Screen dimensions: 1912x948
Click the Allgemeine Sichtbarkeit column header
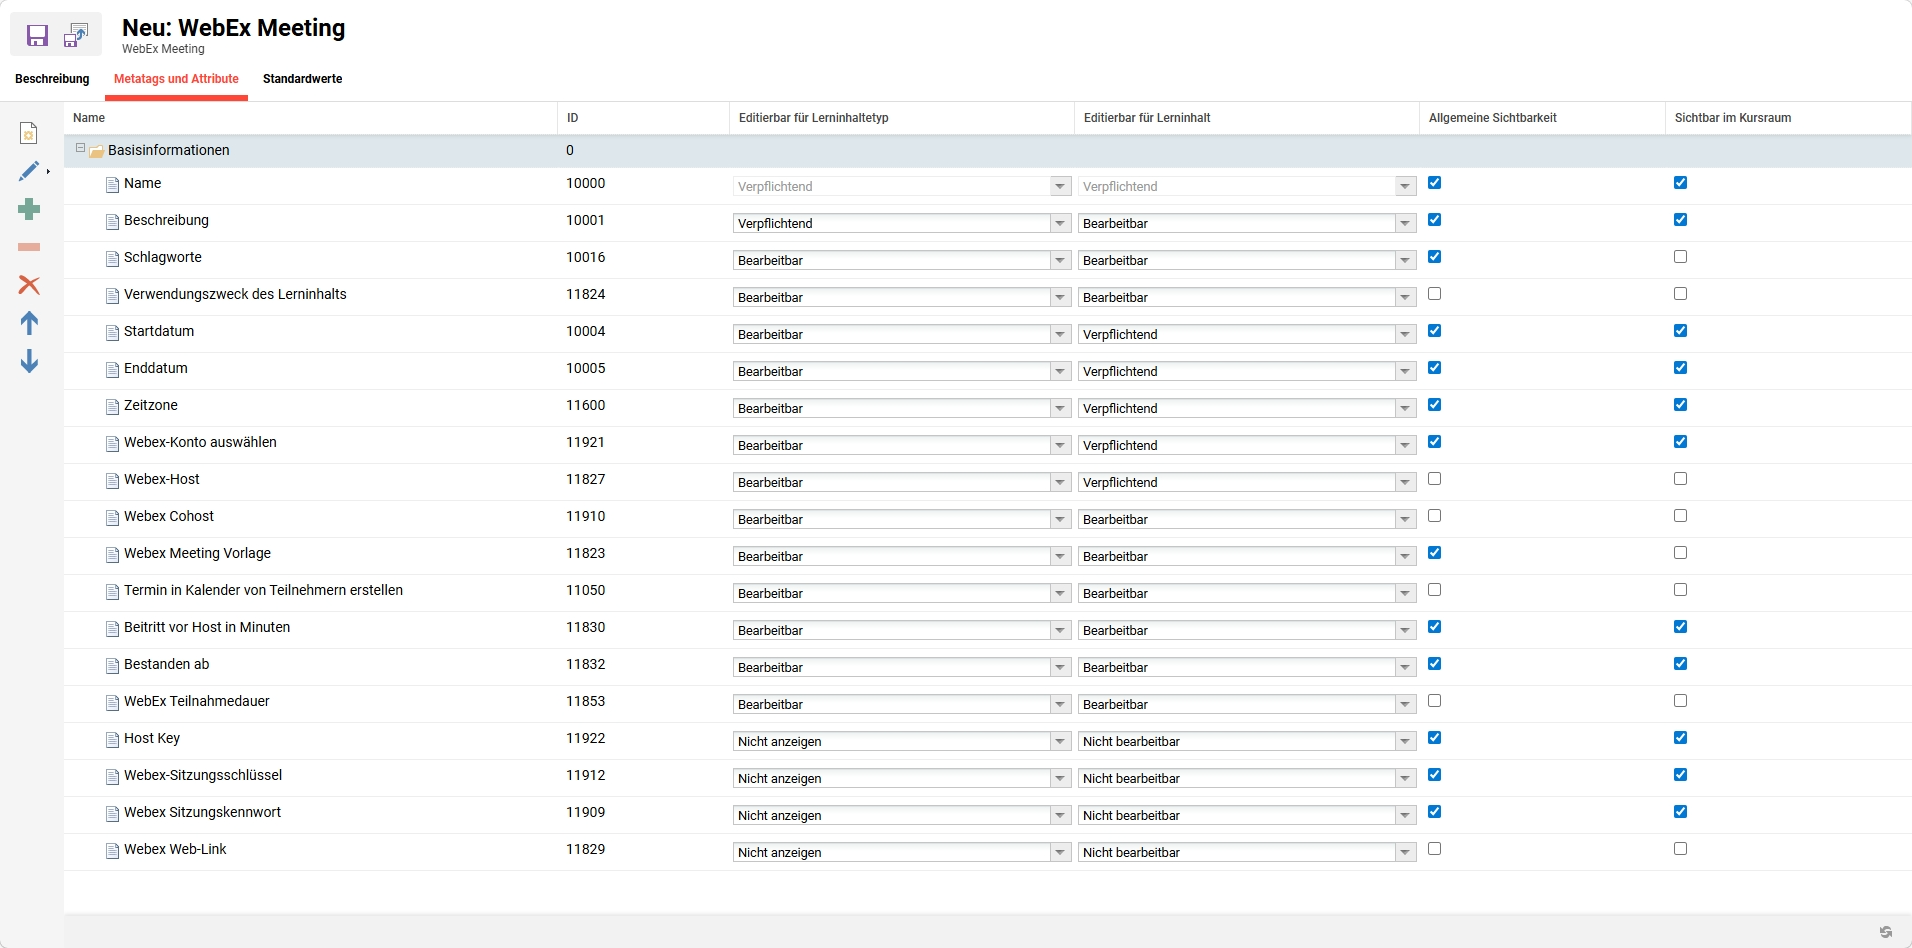pos(1542,118)
